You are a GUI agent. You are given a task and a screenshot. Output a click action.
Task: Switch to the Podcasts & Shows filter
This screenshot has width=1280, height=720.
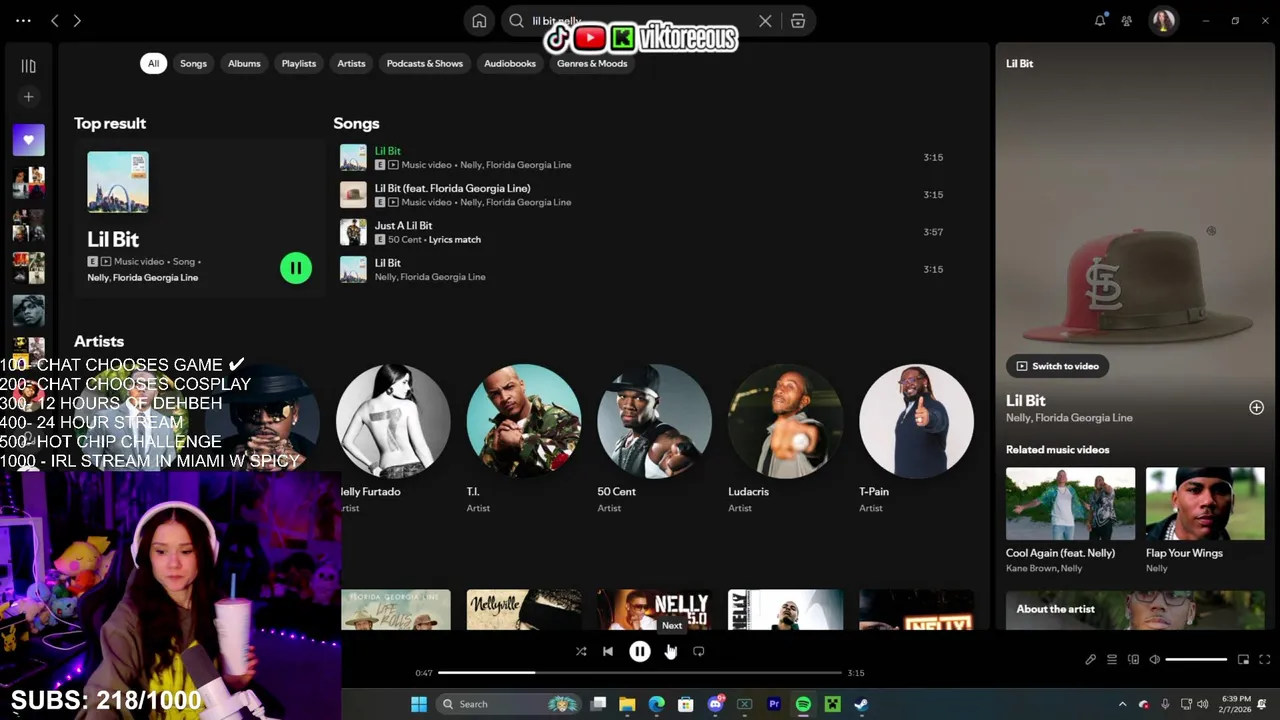[425, 63]
